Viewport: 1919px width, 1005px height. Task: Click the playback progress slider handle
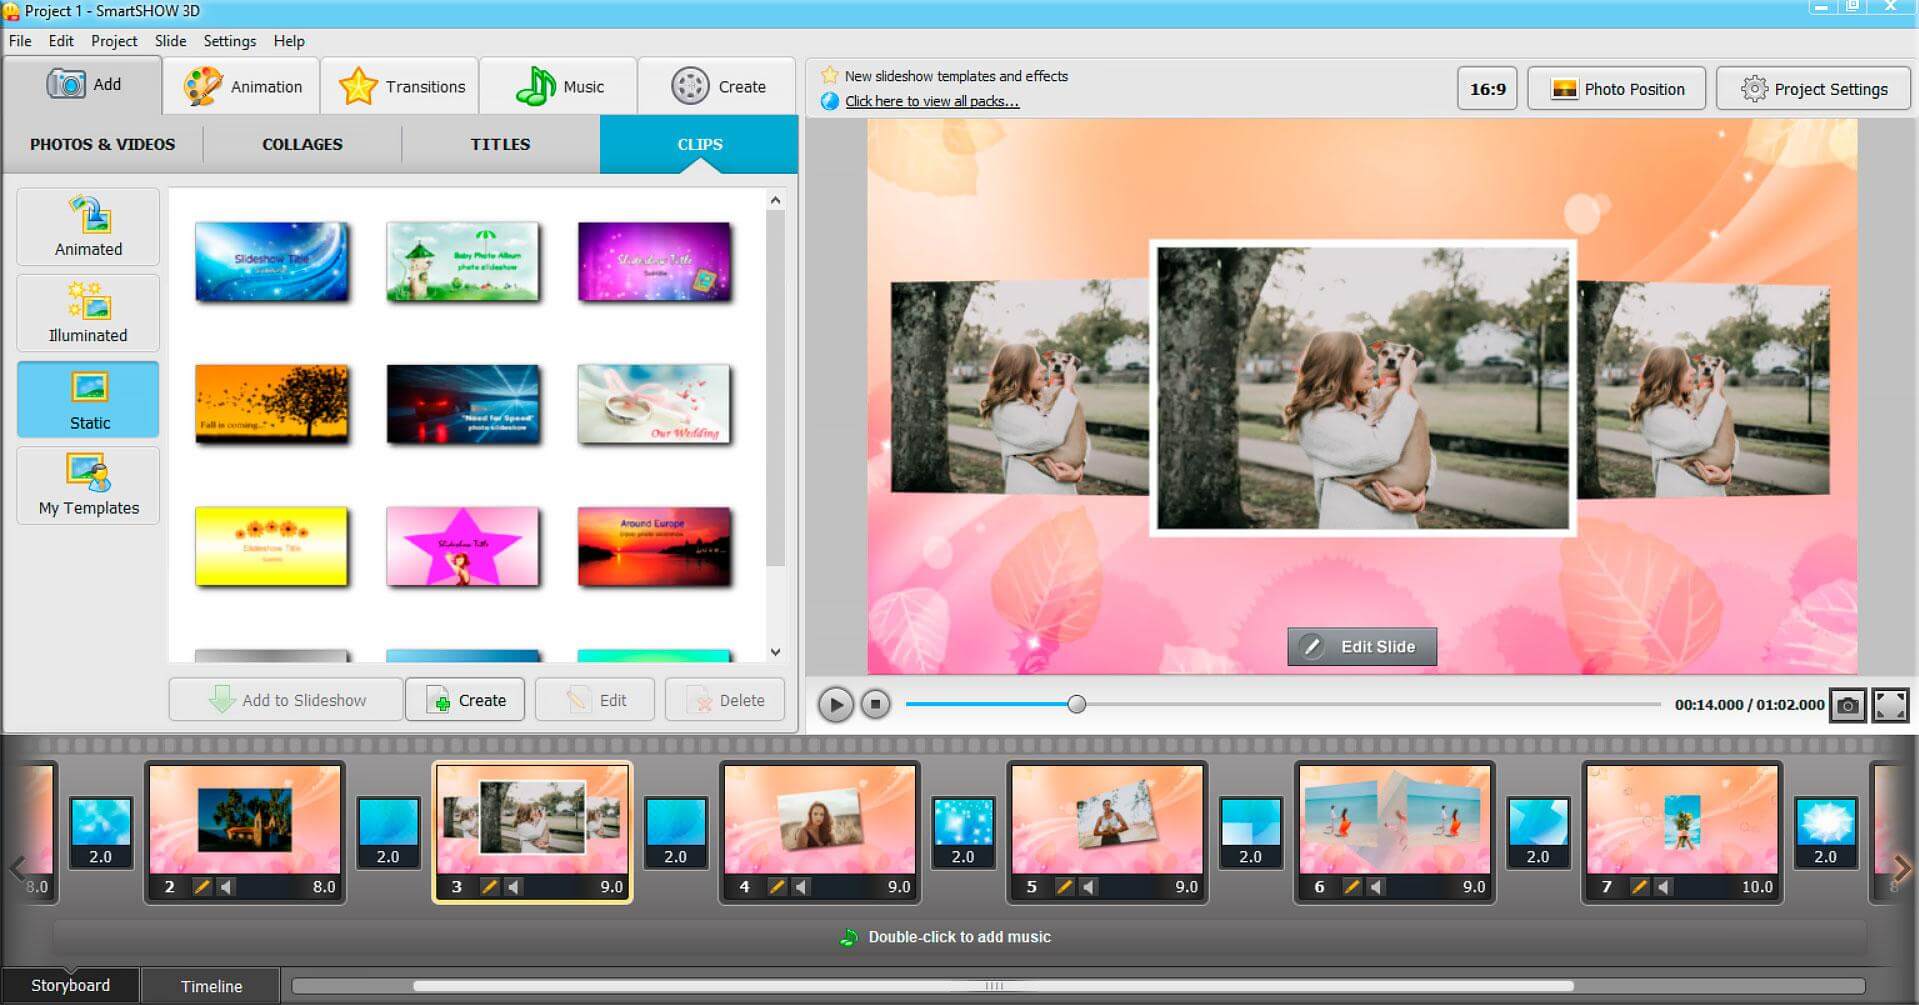[x=1076, y=704]
